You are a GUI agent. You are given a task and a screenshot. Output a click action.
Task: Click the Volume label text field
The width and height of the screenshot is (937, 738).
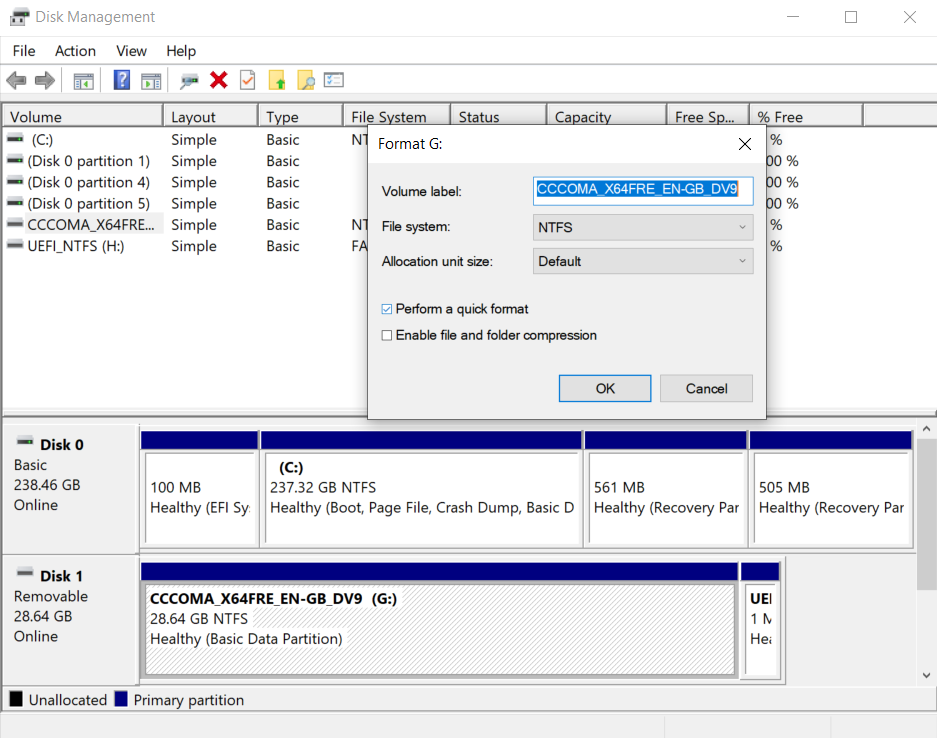pos(643,190)
